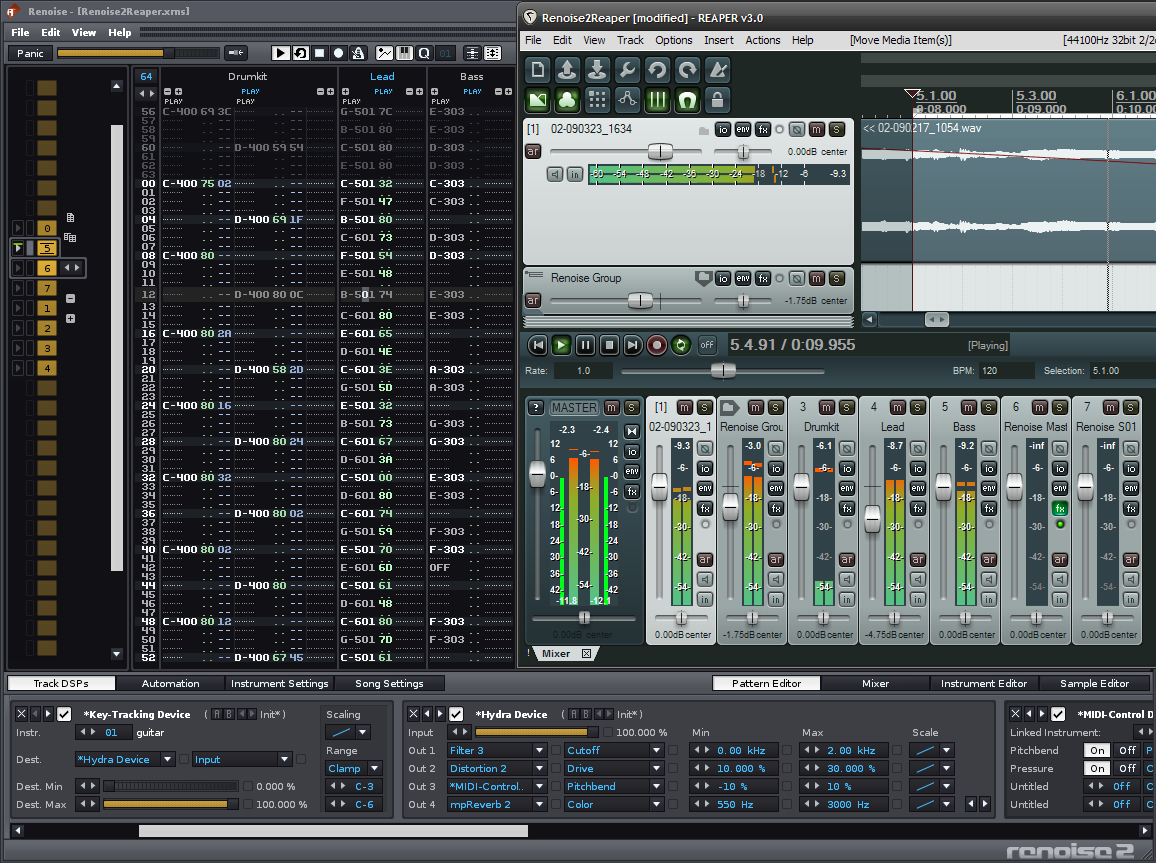1156x863 pixels.
Task: Open REAPER Actions menu
Action: click(762, 40)
